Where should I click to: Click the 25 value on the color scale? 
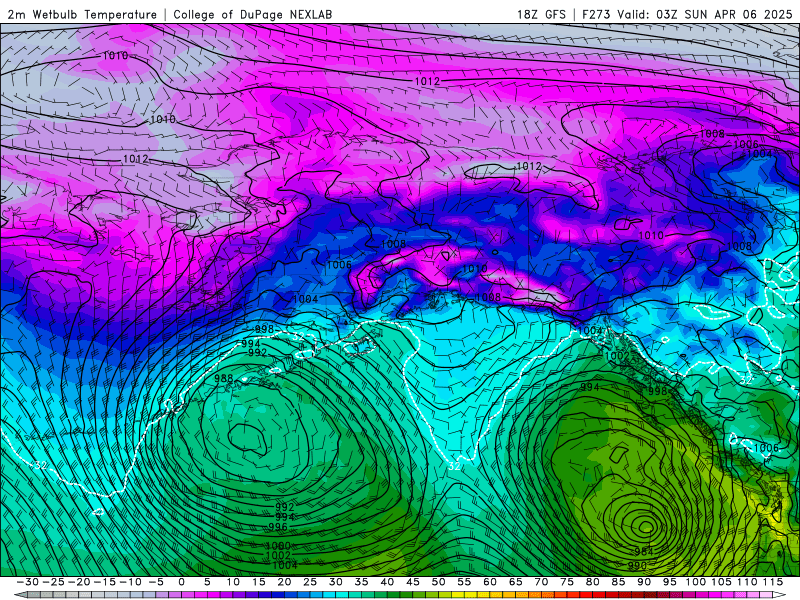click(310, 582)
